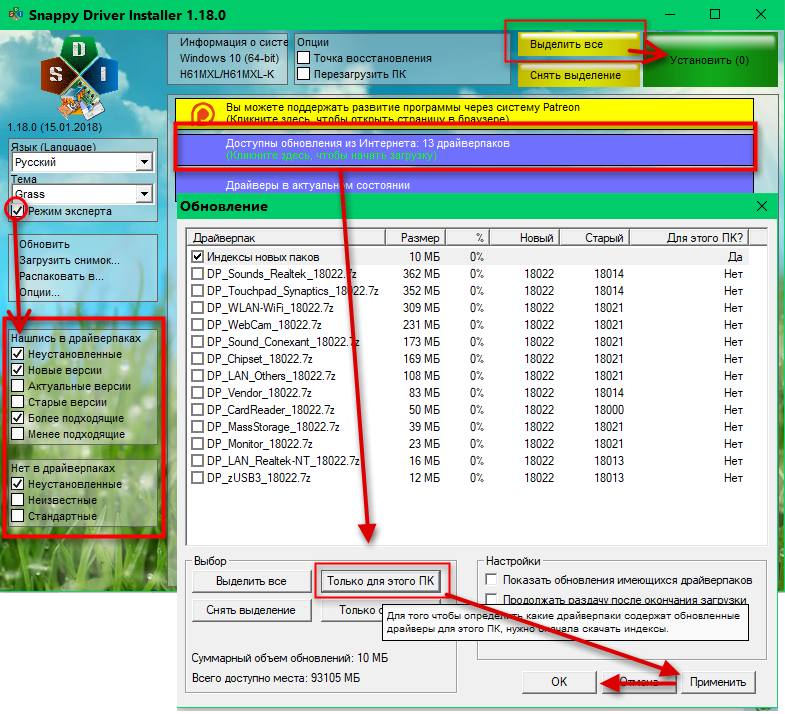Viewport: 785px width, 714px height.
Task: Click Снять выделение in update dialog
Action: tap(251, 610)
